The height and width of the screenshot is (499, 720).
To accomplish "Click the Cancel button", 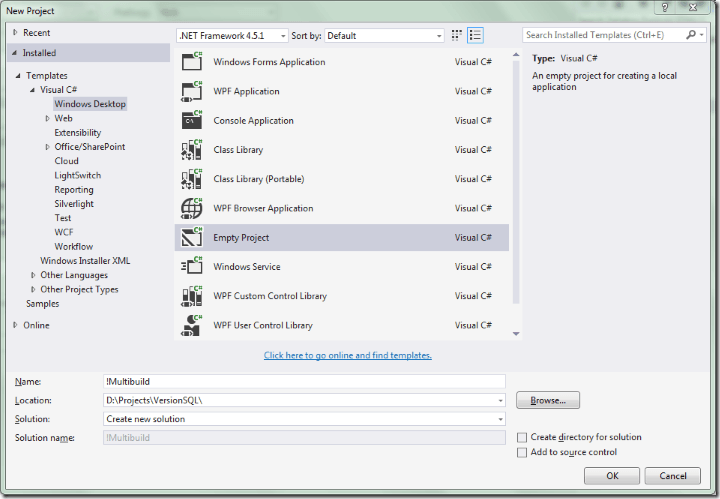I will tap(673, 476).
